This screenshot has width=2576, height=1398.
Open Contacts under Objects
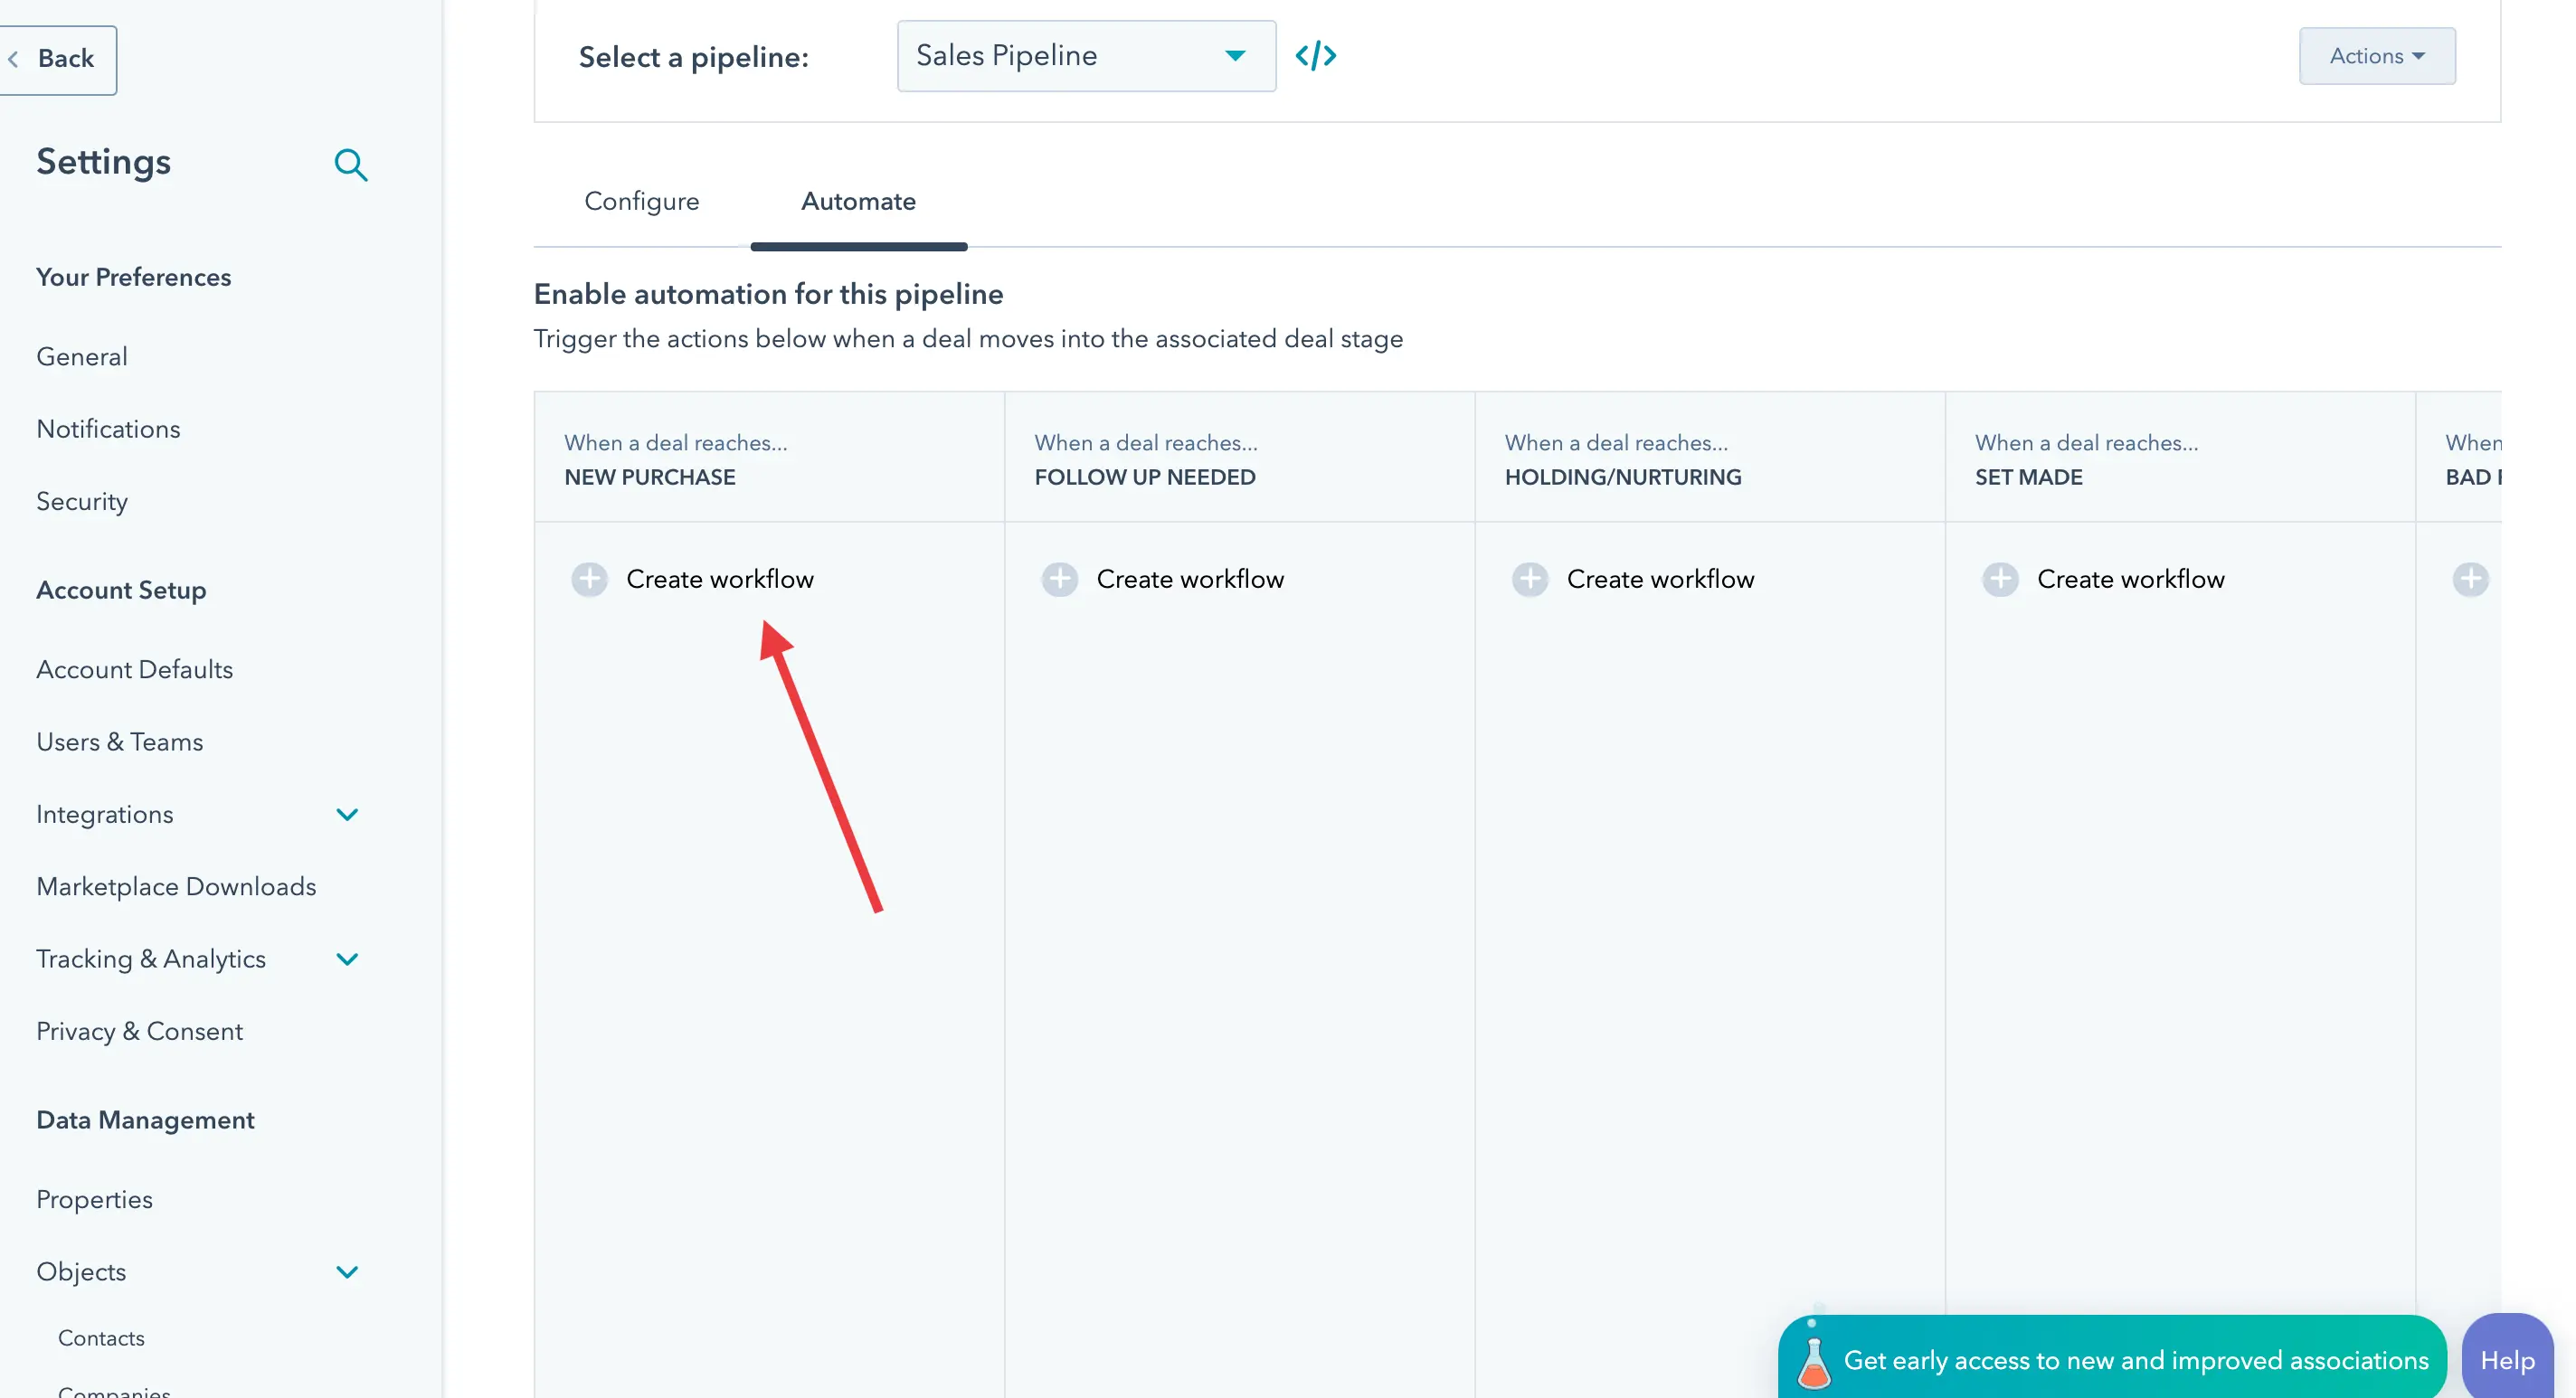click(101, 1338)
